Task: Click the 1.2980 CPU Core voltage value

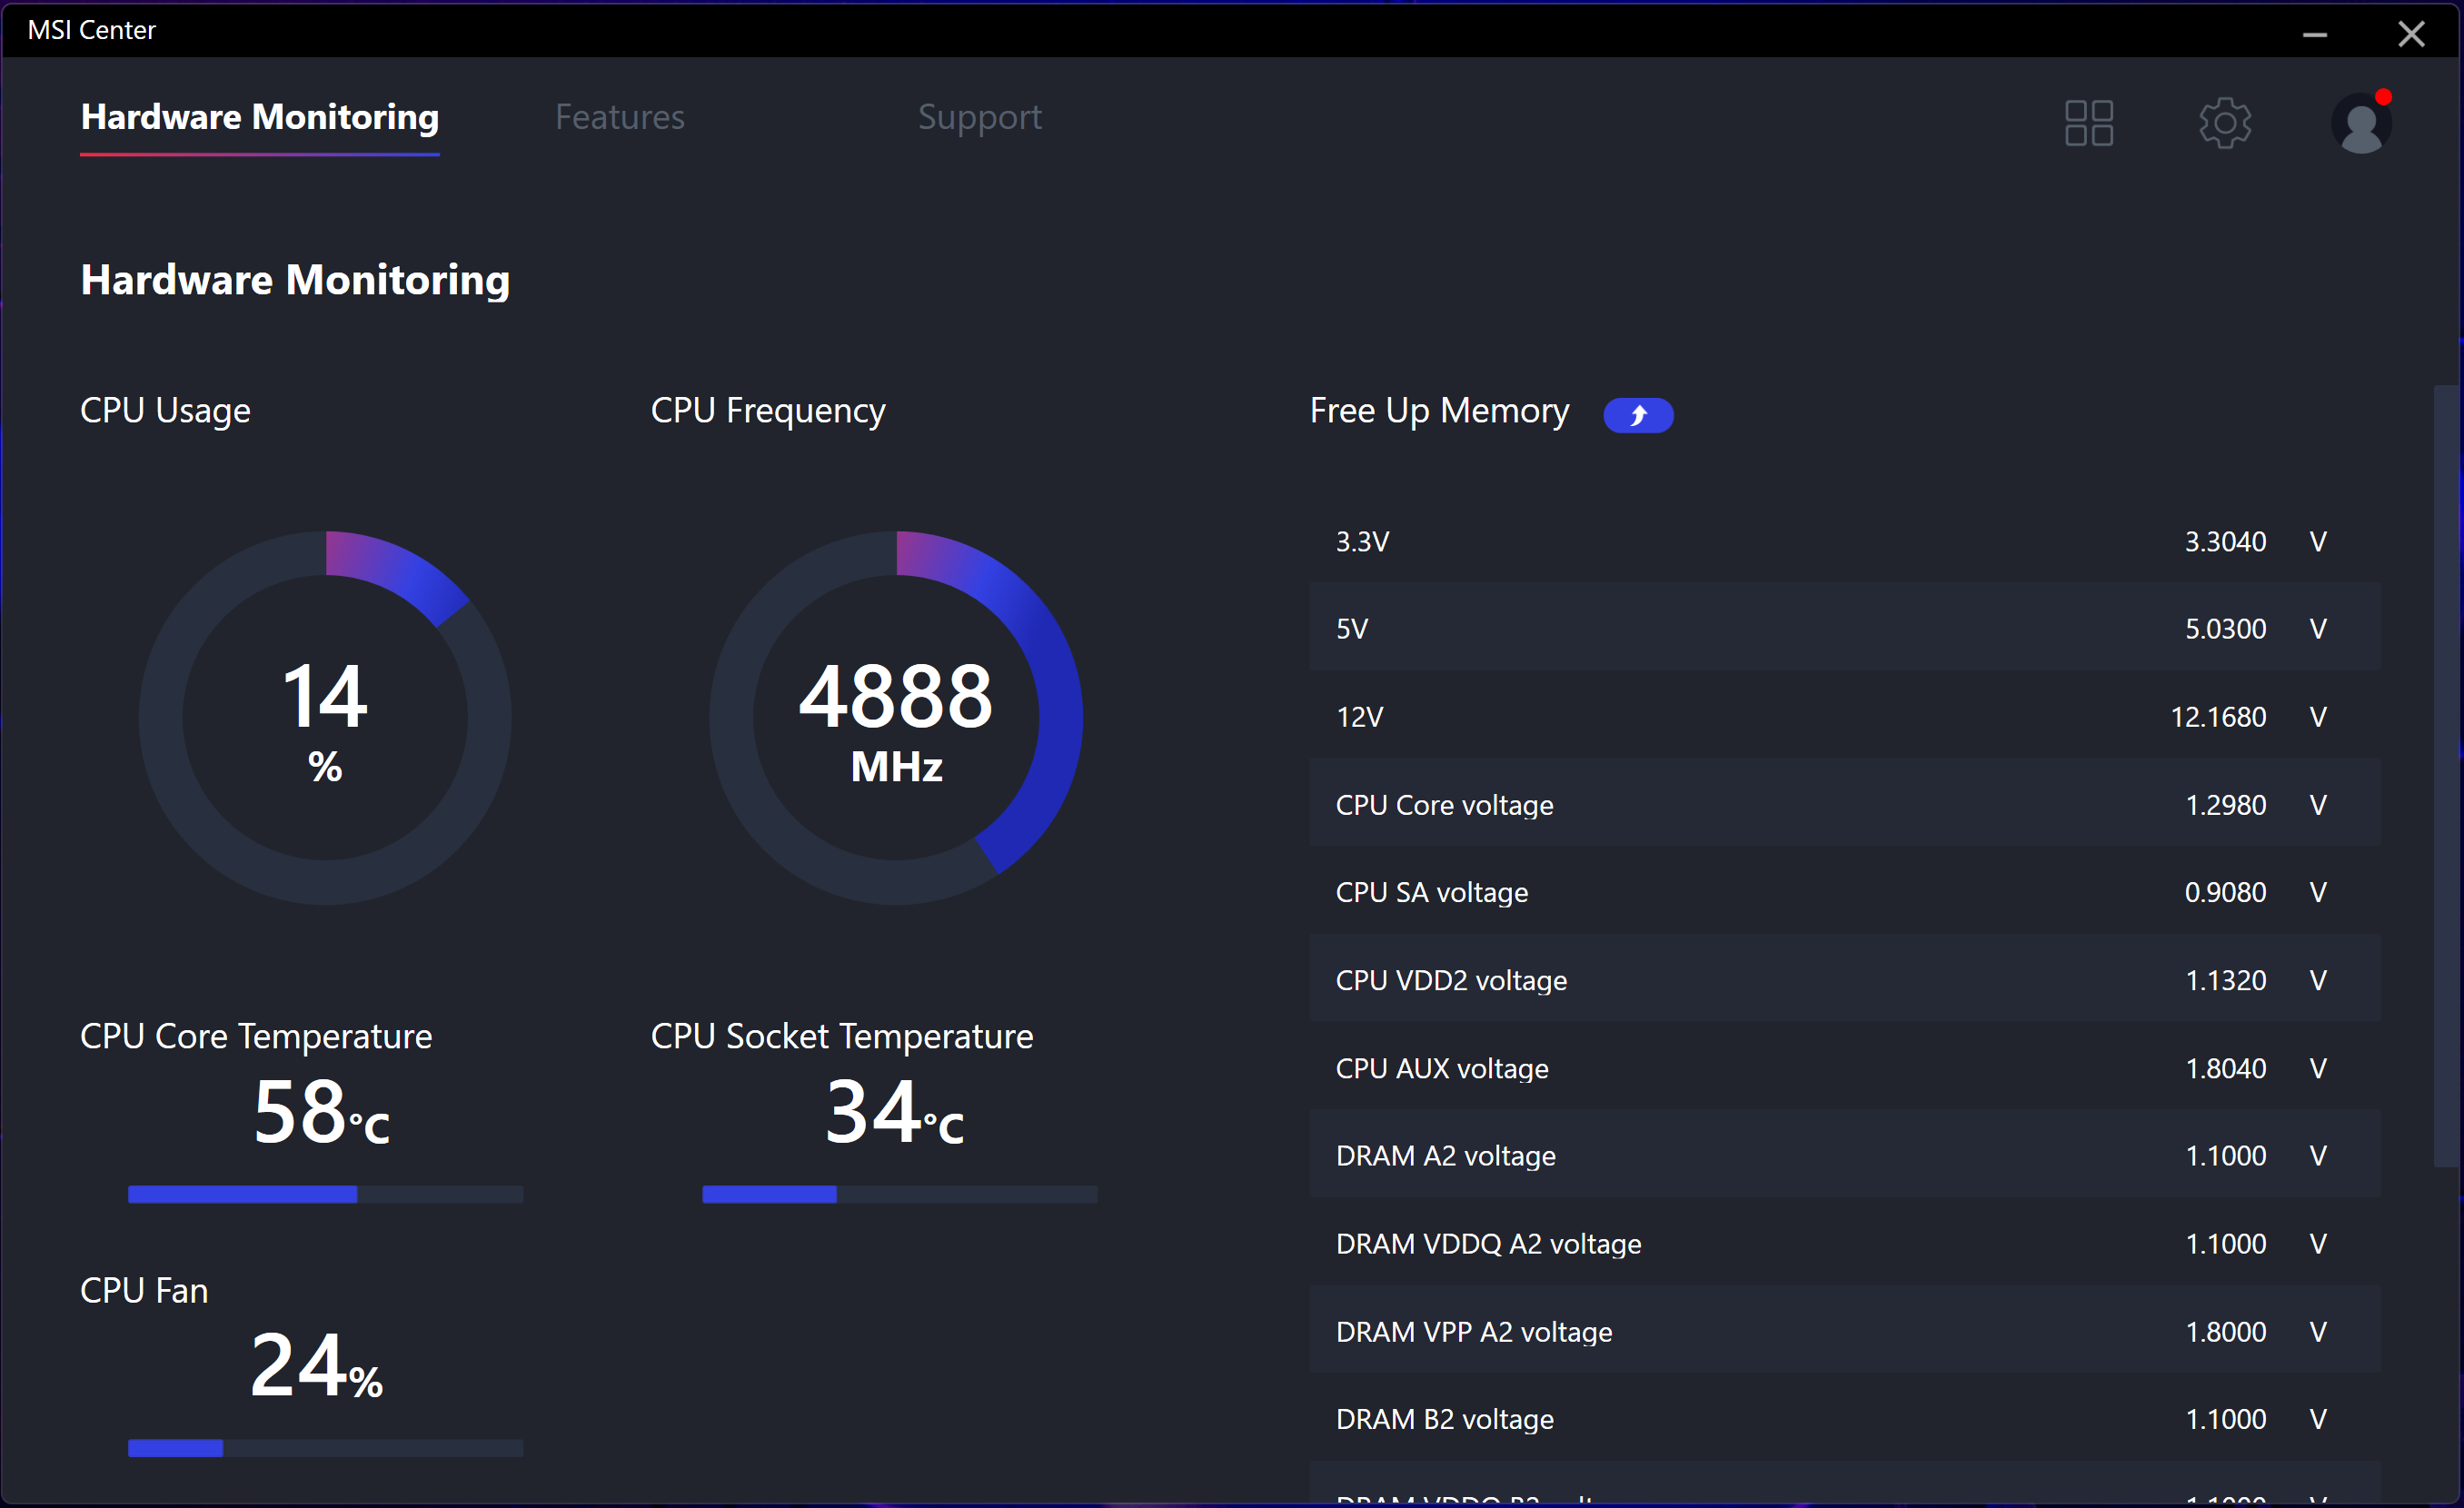Action: point(2225,805)
